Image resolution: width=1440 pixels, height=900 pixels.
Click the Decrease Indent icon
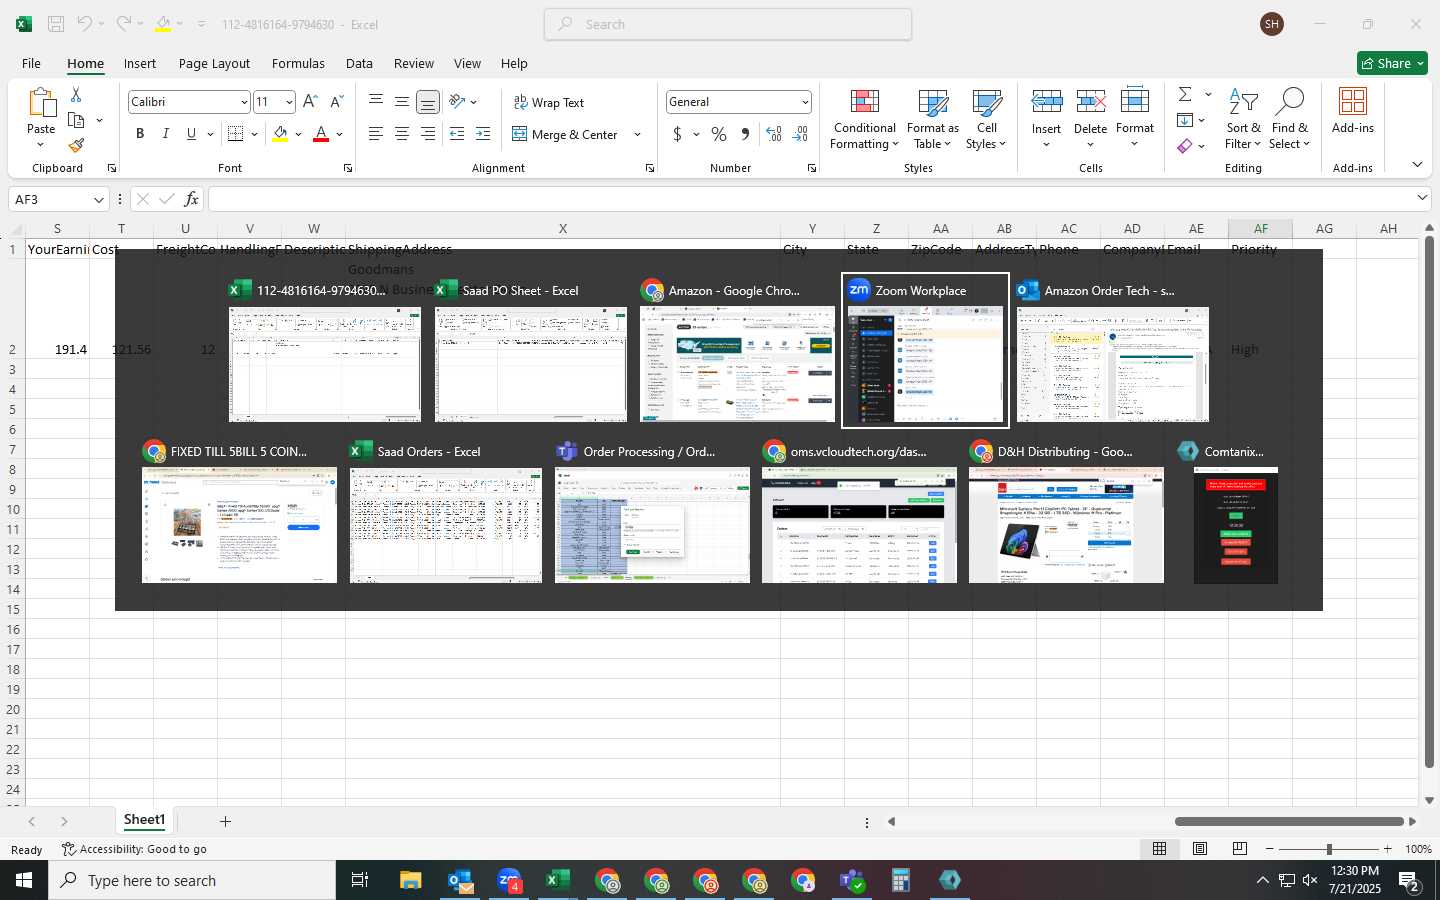(457, 134)
